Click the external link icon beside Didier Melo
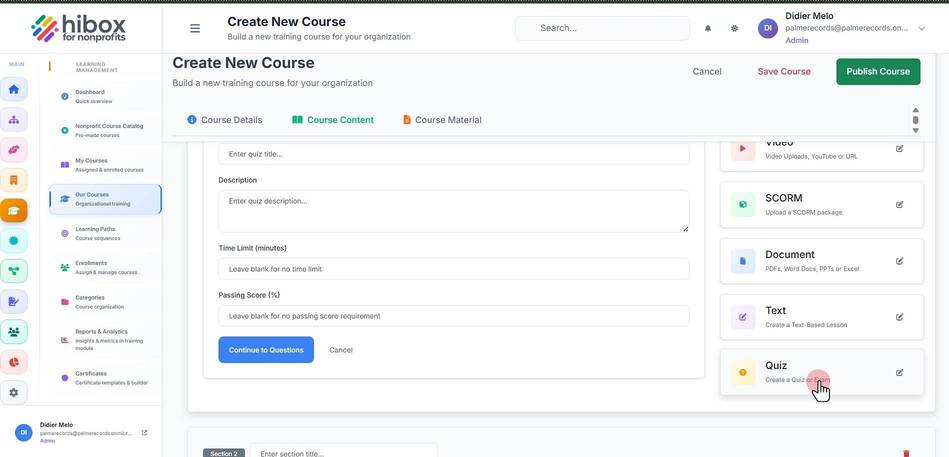Viewport: 949px width, 457px height. (144, 433)
